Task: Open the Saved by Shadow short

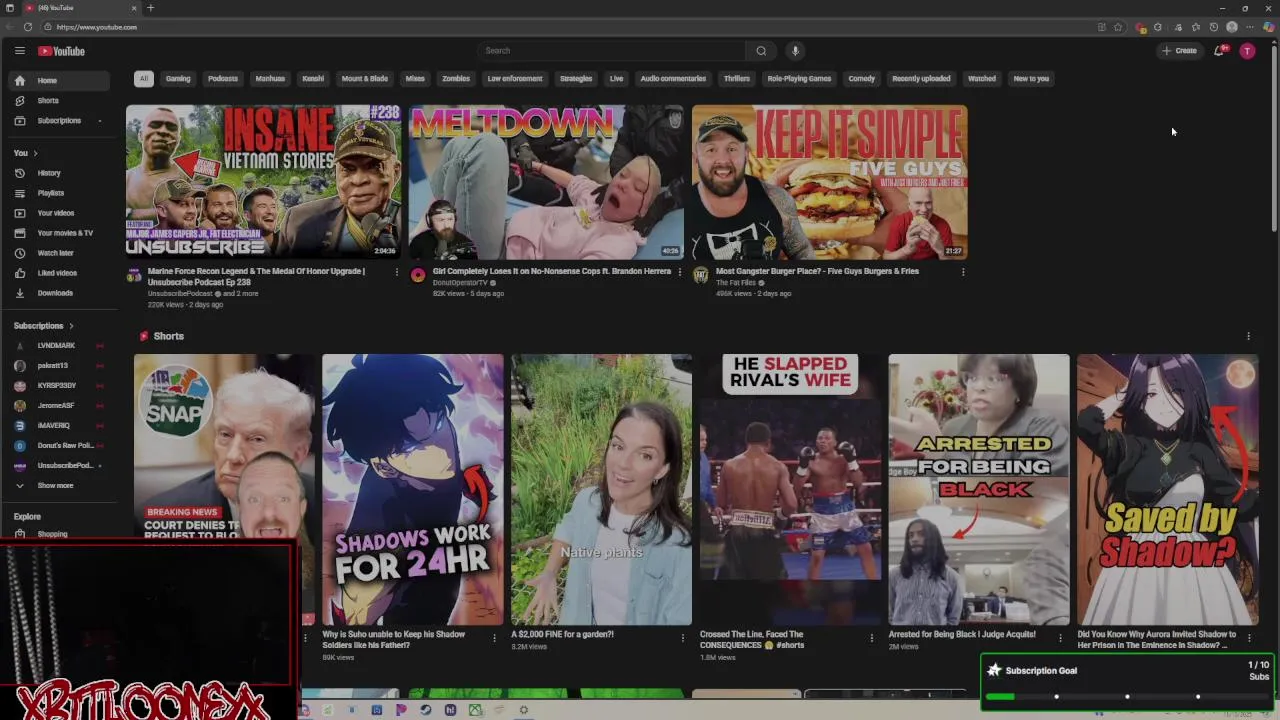Action: (1168, 490)
